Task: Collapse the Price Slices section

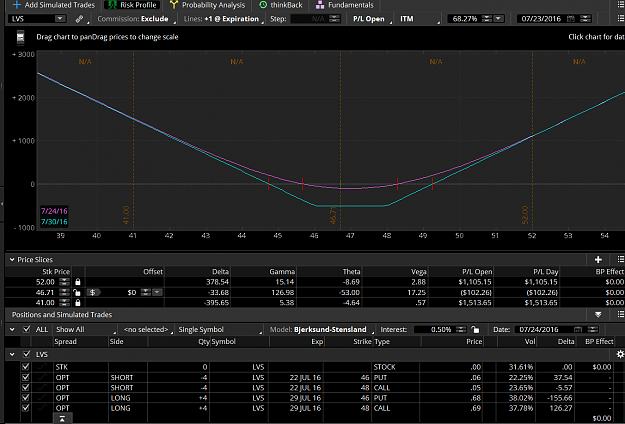Action: (x=12, y=259)
